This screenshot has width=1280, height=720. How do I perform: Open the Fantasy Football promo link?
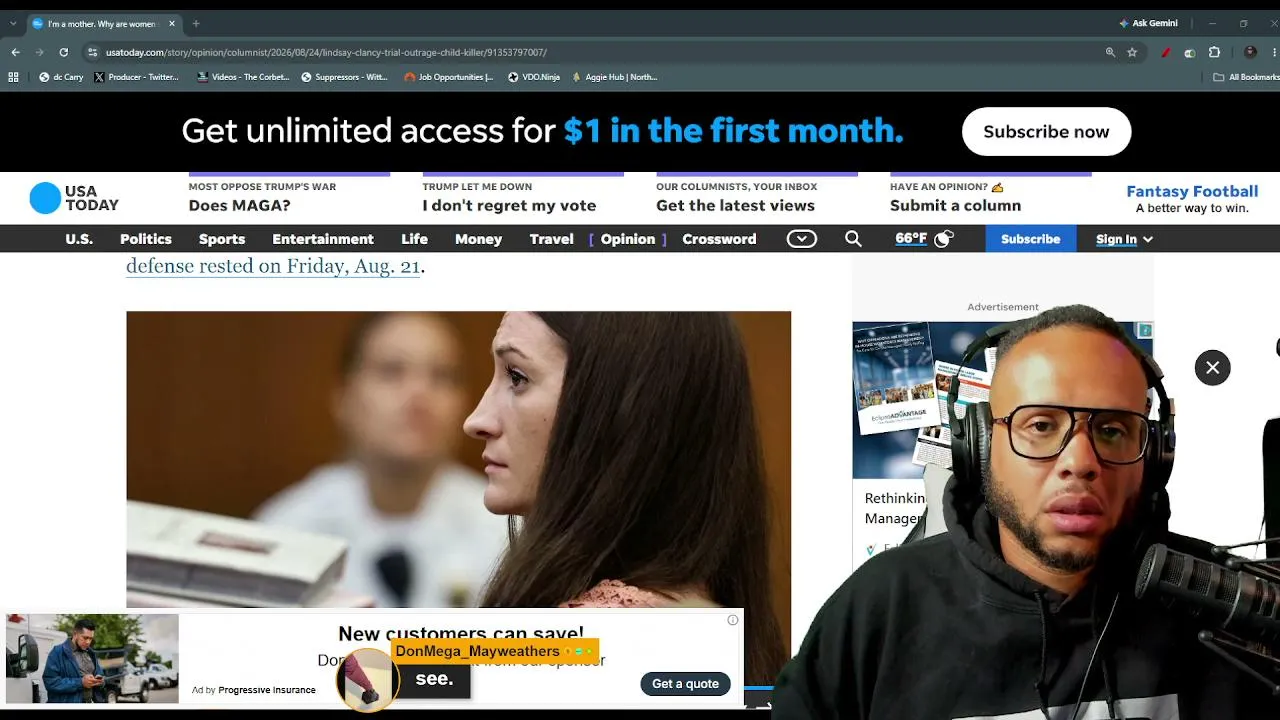point(1192,198)
